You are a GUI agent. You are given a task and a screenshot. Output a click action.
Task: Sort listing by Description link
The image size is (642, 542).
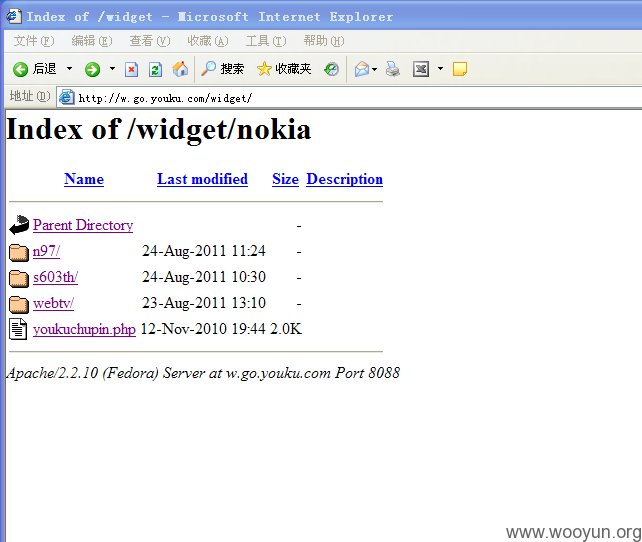(x=344, y=179)
